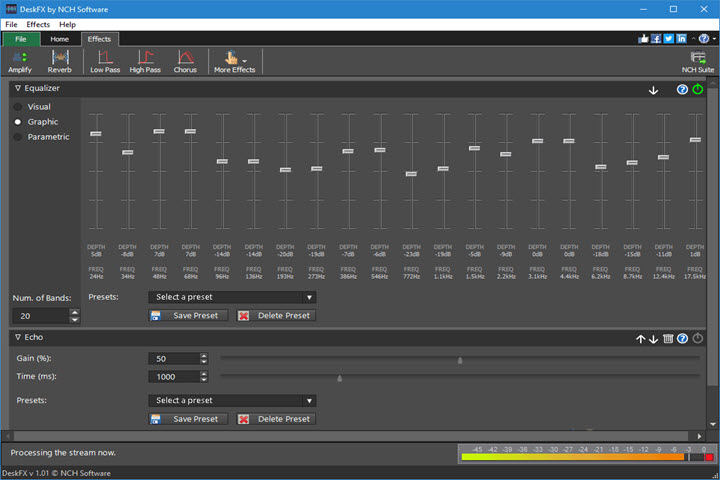Remove Echo effect with trash icon

[x=668, y=338]
